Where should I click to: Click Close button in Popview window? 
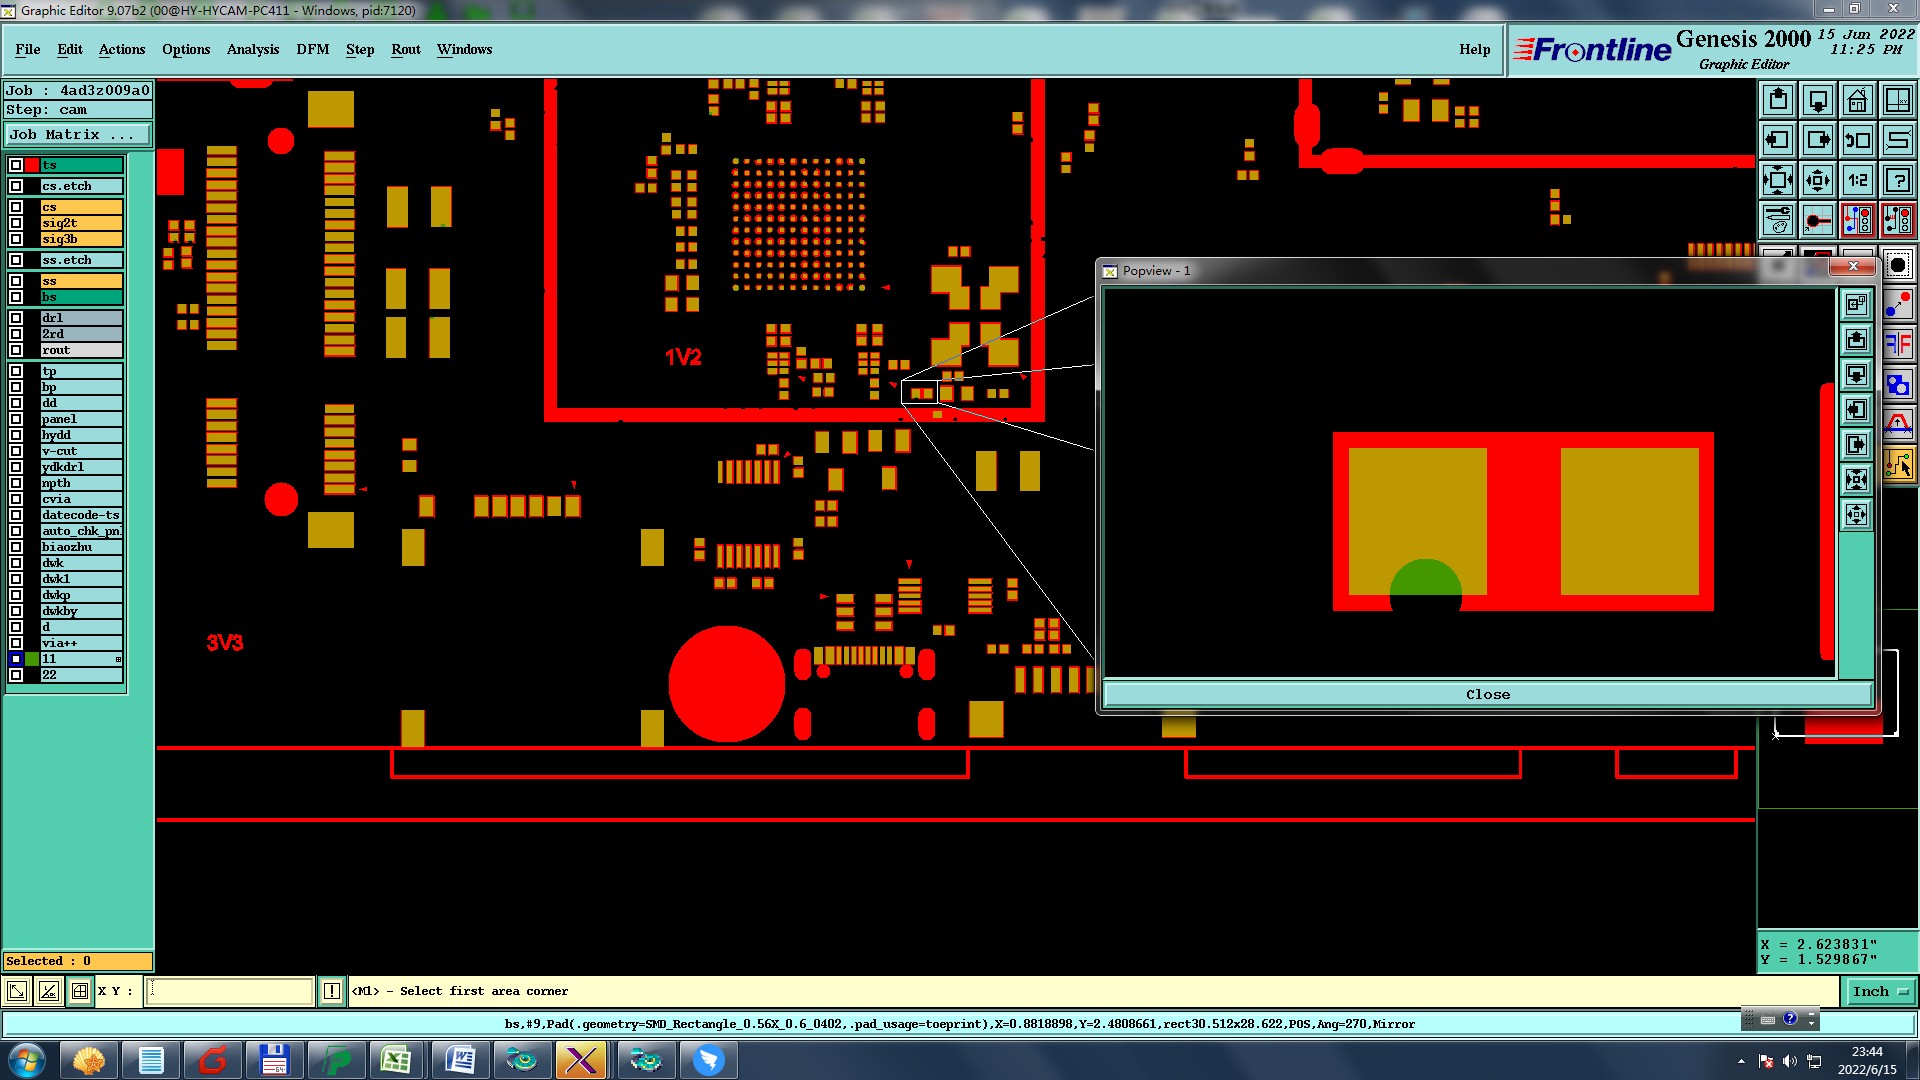[x=1487, y=694]
